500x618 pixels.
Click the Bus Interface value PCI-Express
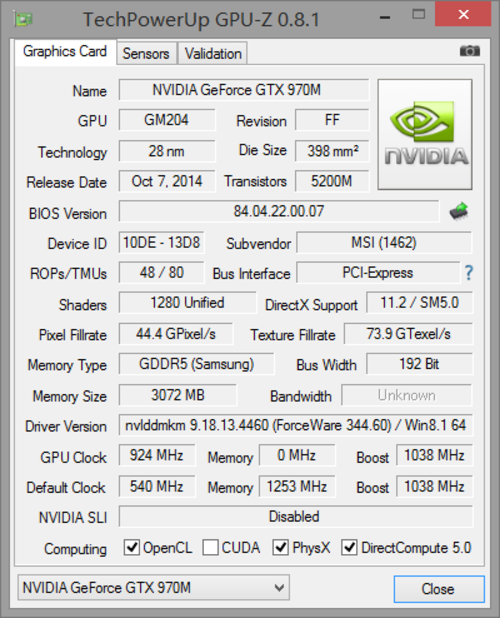(x=378, y=273)
